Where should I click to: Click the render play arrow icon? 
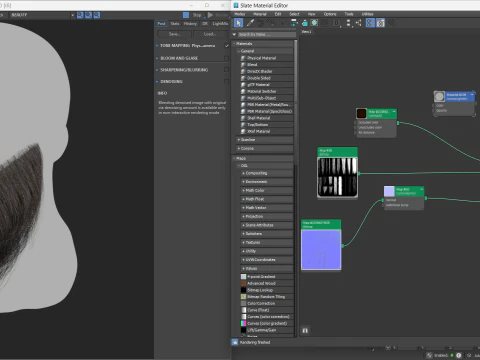point(210,15)
